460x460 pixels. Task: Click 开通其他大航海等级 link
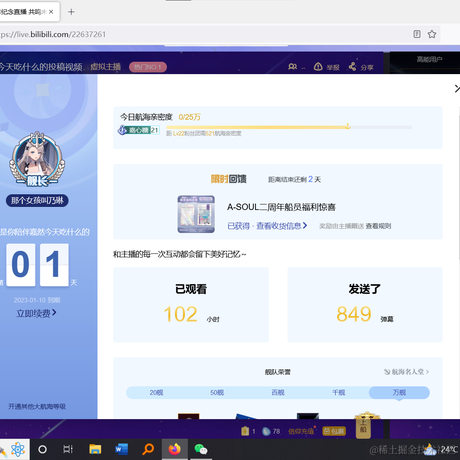pos(37,406)
